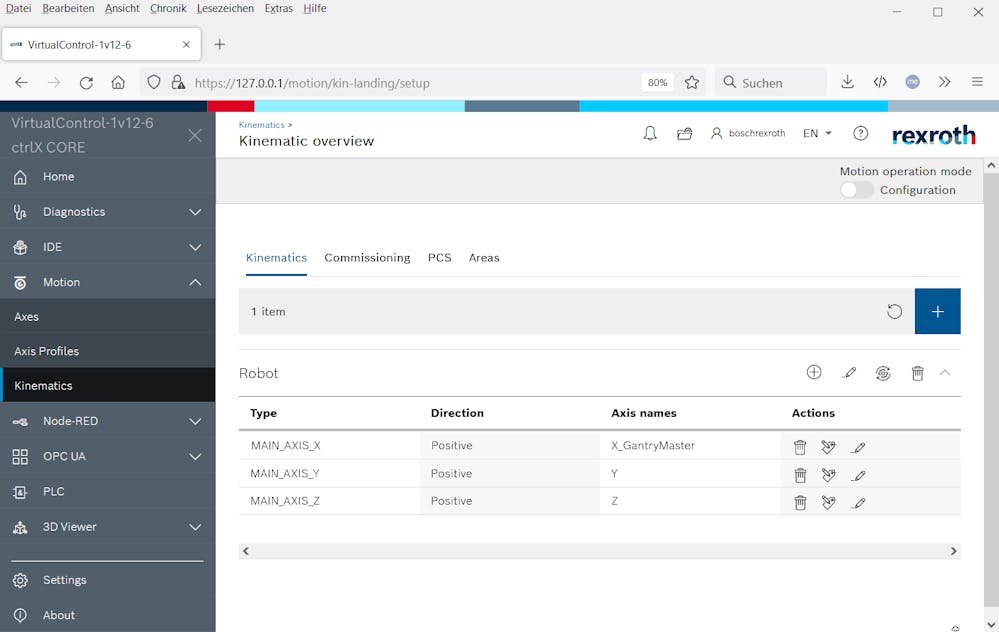Screen dimensions: 999x632
Task: Click the browser URL address field
Action: pyautogui.click(x=410, y=83)
